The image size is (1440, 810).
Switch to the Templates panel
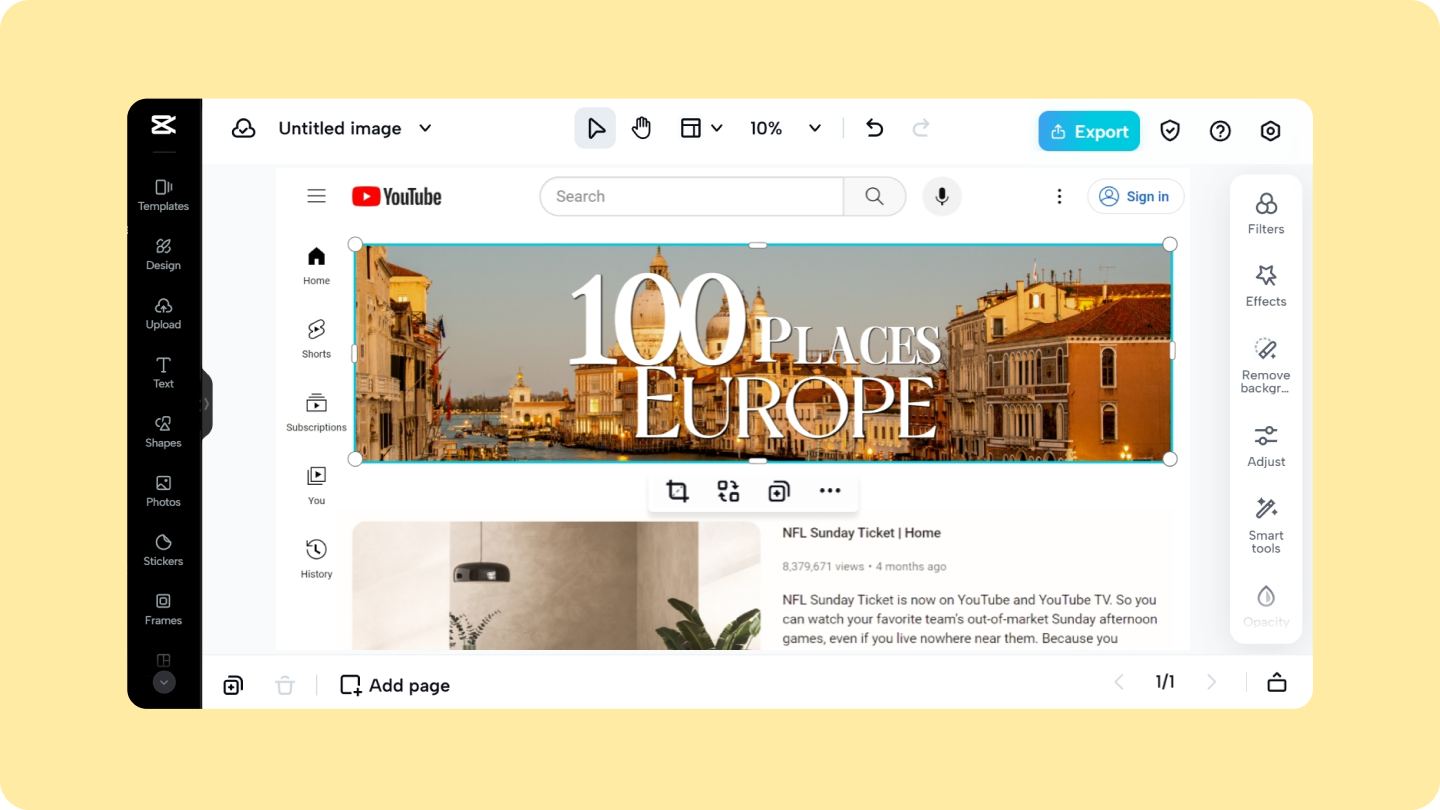point(163,196)
